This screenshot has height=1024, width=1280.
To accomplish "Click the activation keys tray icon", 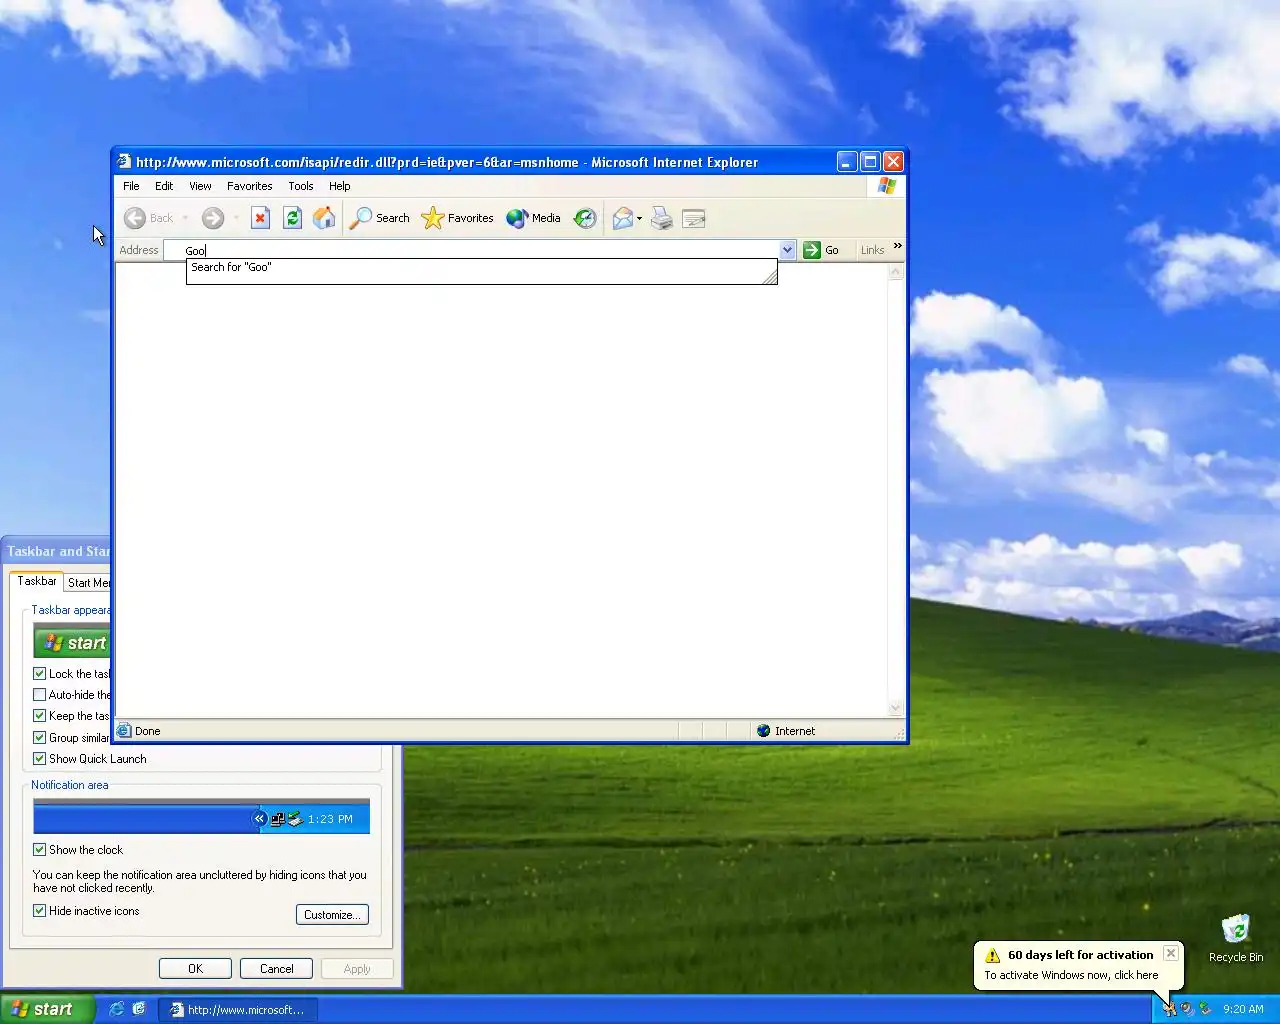I will click(x=1169, y=1009).
